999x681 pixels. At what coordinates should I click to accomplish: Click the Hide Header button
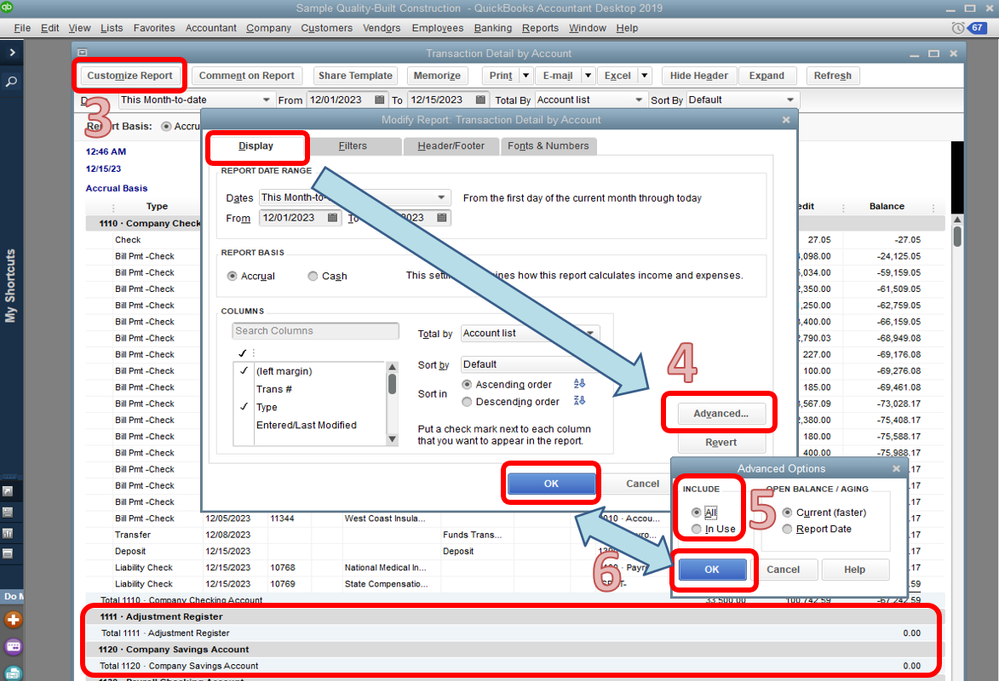point(699,76)
